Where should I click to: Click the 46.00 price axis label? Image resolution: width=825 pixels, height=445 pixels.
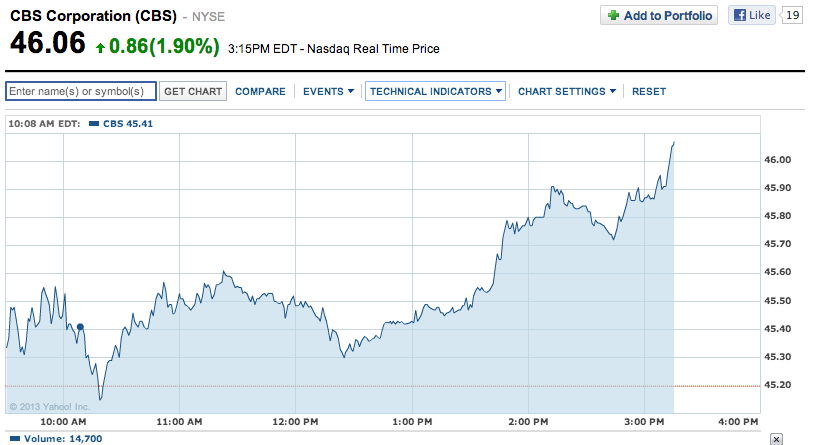(x=778, y=160)
